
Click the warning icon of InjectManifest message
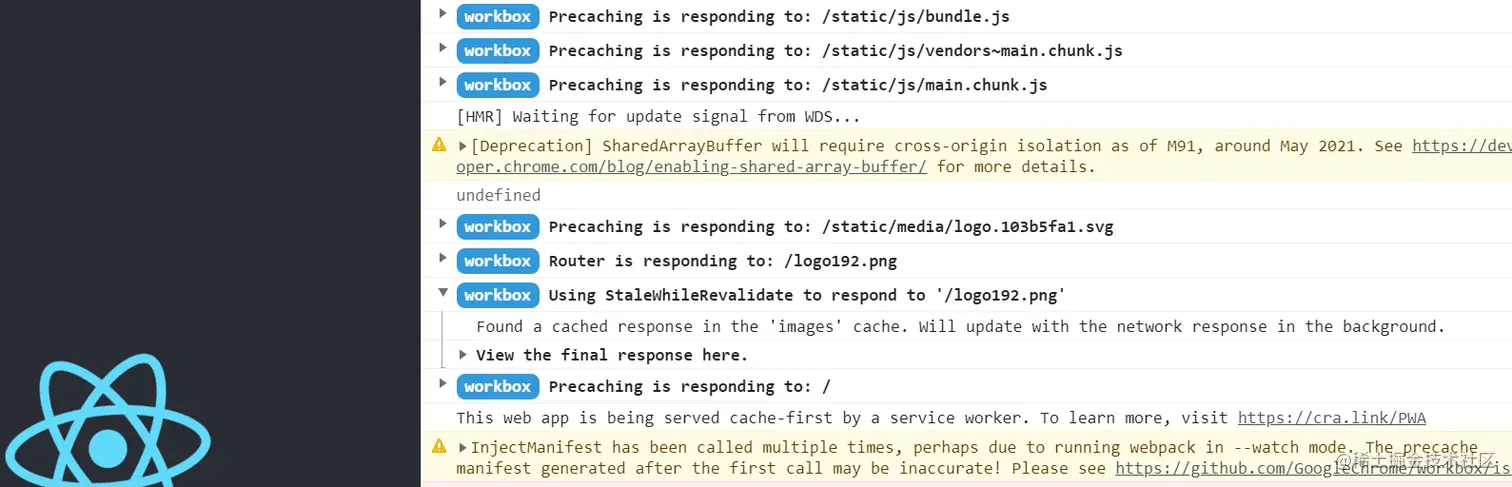pyautogui.click(x=438, y=446)
